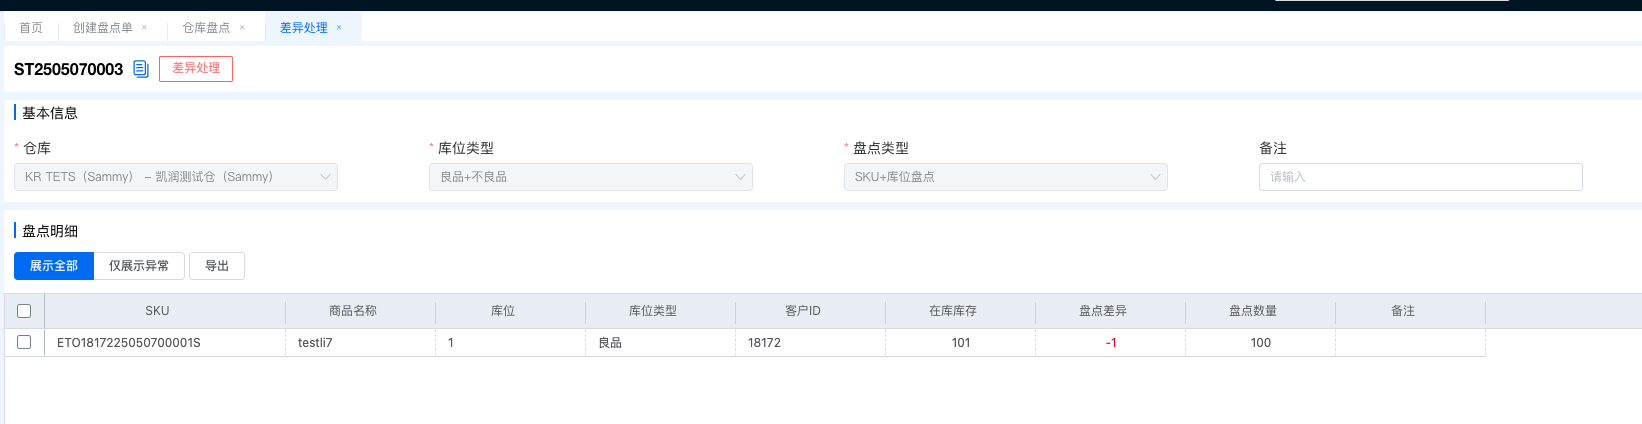Check the row checkbox for ETO1817225050700001S

pyautogui.click(x=24, y=342)
